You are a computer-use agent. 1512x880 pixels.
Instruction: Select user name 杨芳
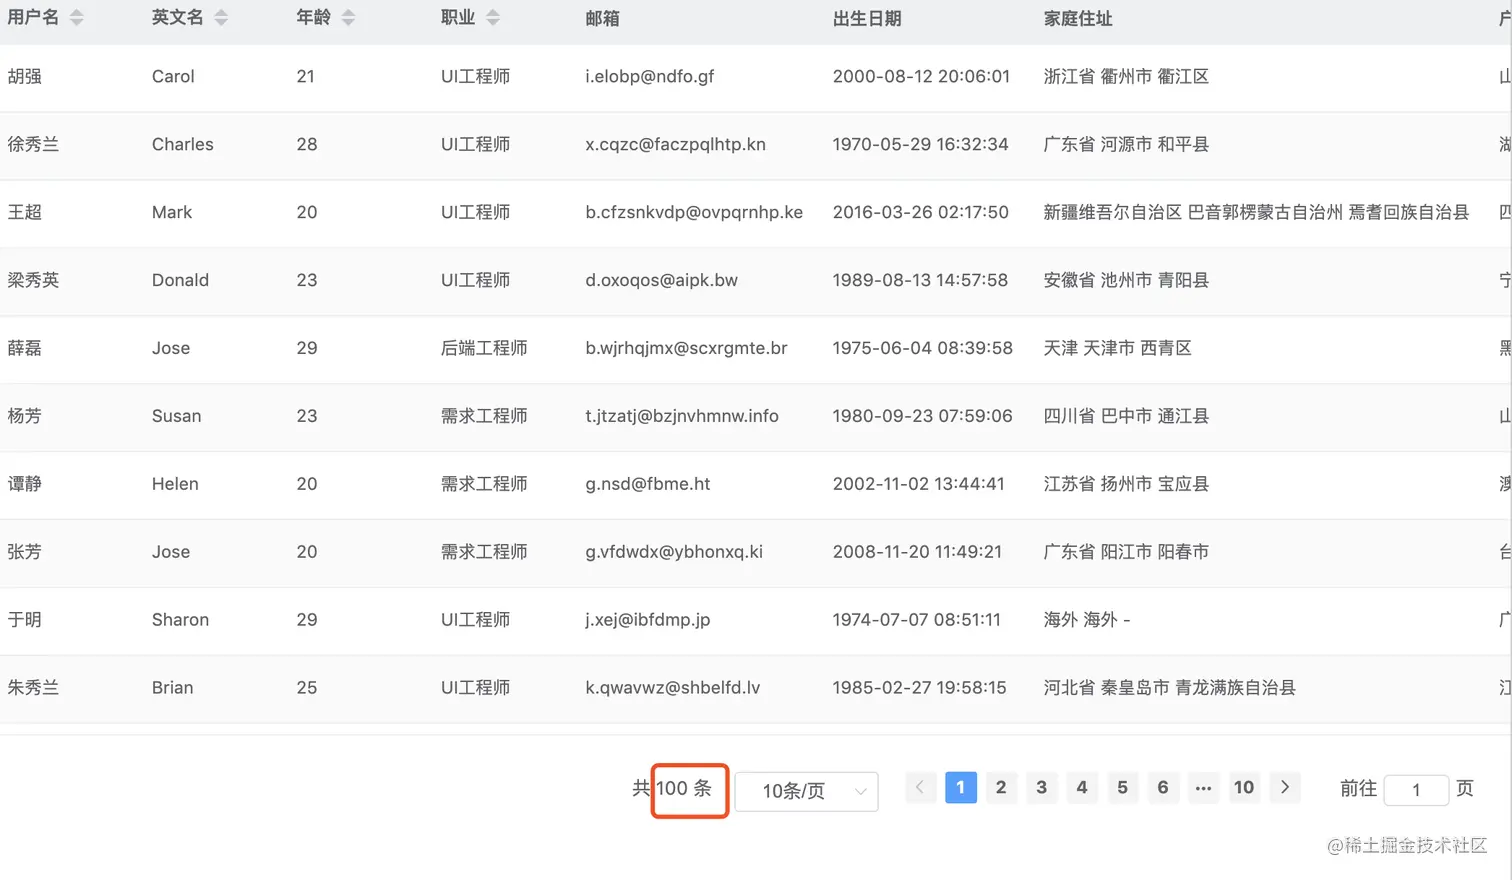(x=25, y=416)
